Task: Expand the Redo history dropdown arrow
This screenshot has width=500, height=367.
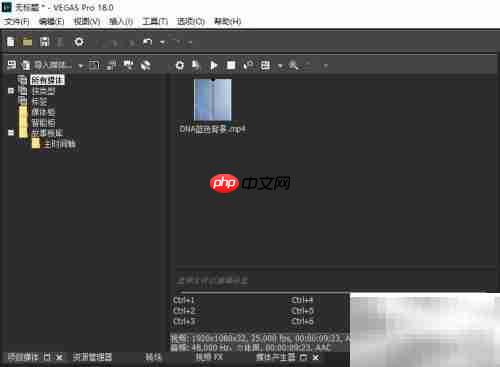Action: [190, 42]
